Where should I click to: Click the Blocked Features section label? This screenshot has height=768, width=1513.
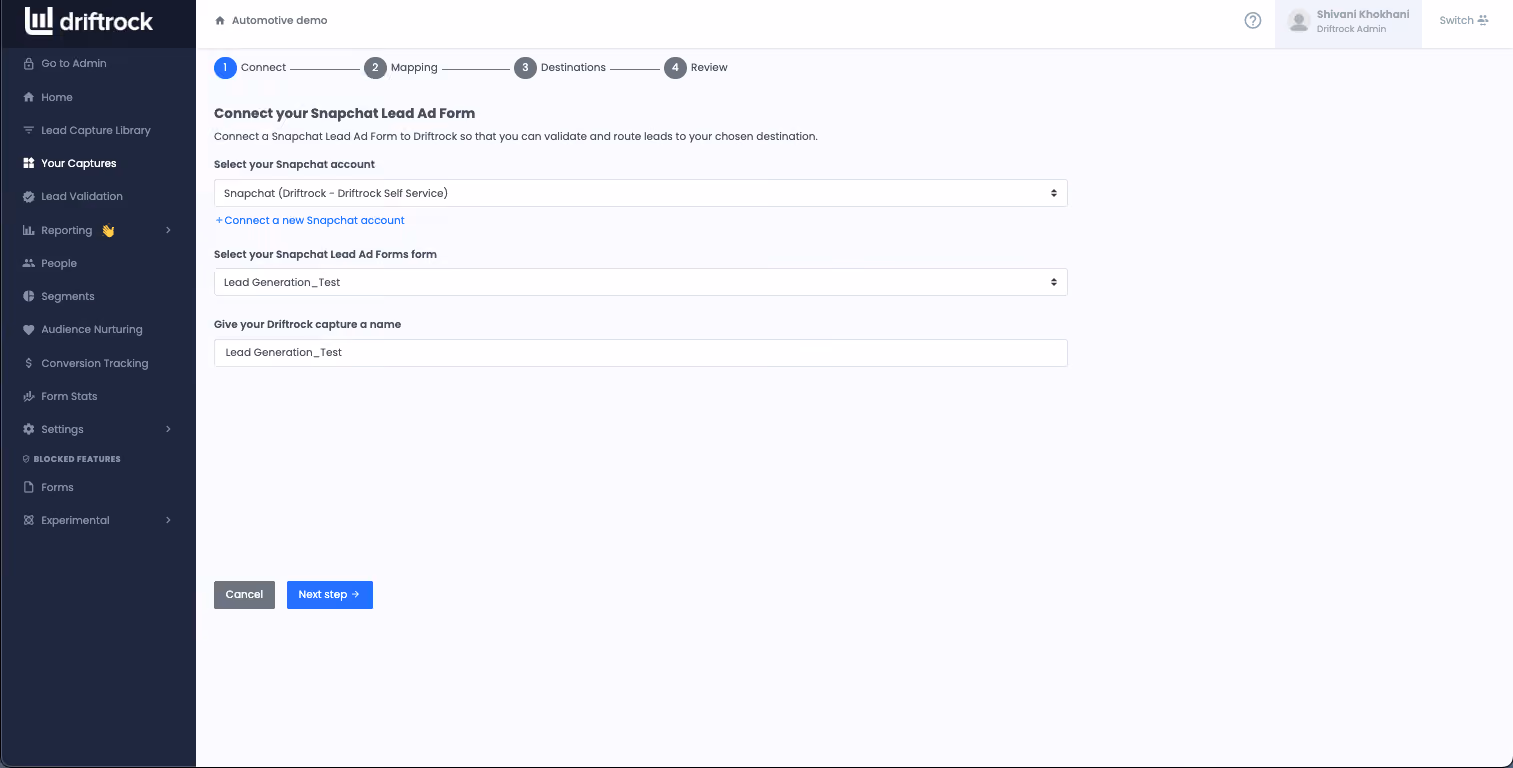pos(77,459)
